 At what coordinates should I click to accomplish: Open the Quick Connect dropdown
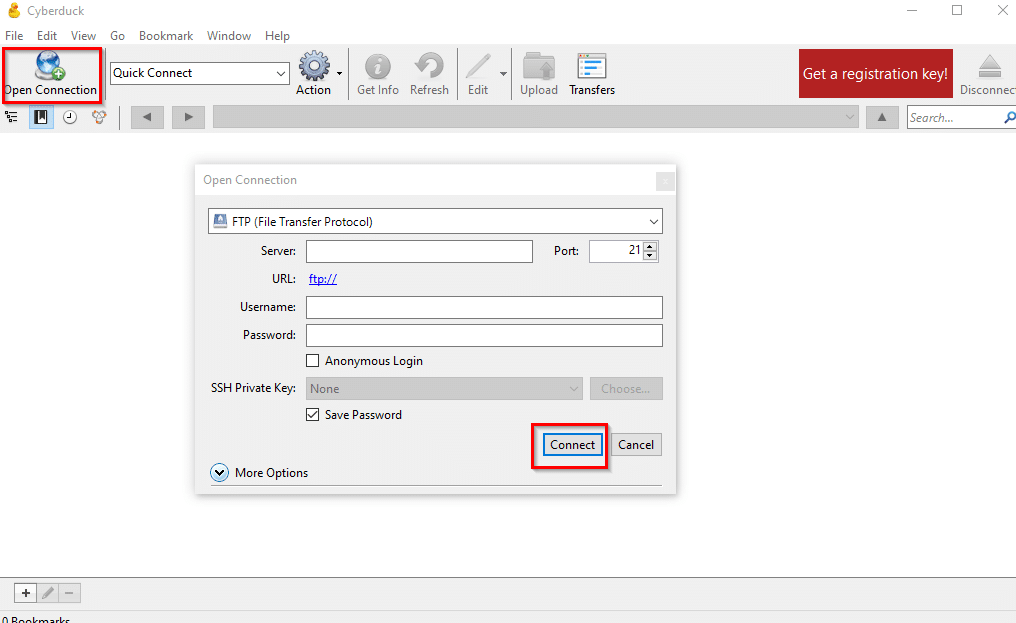[281, 73]
